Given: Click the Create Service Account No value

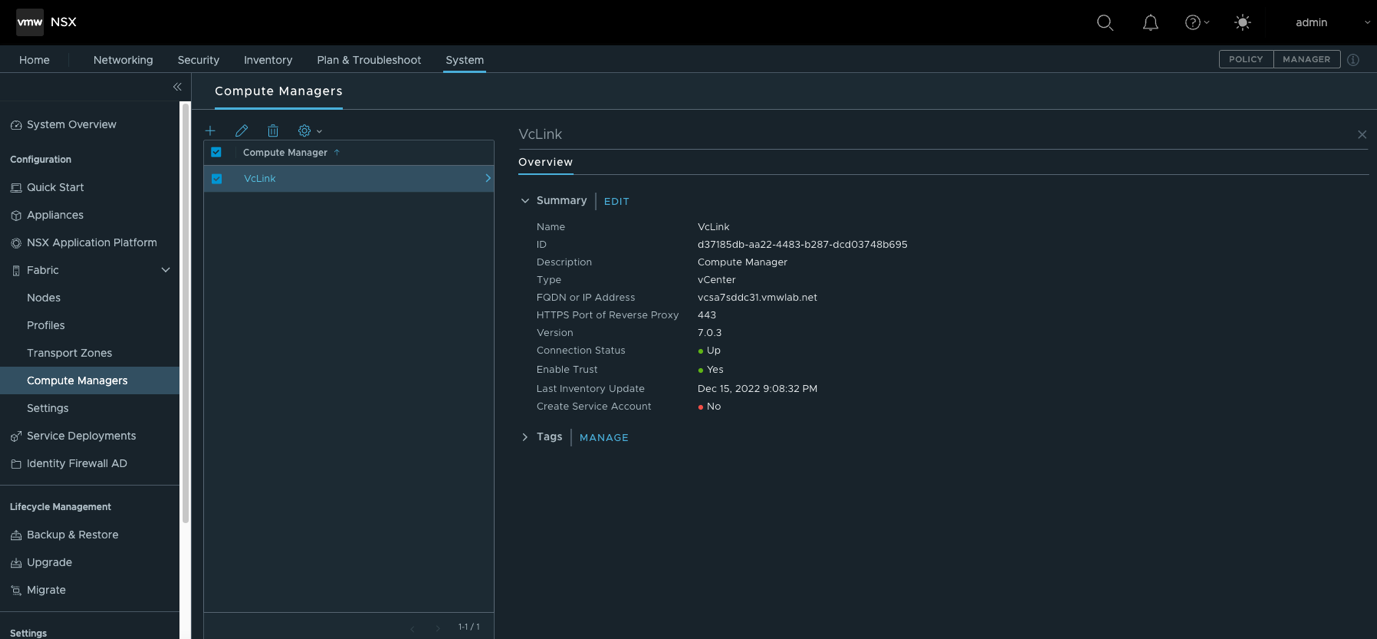Looking at the screenshot, I should click(709, 407).
